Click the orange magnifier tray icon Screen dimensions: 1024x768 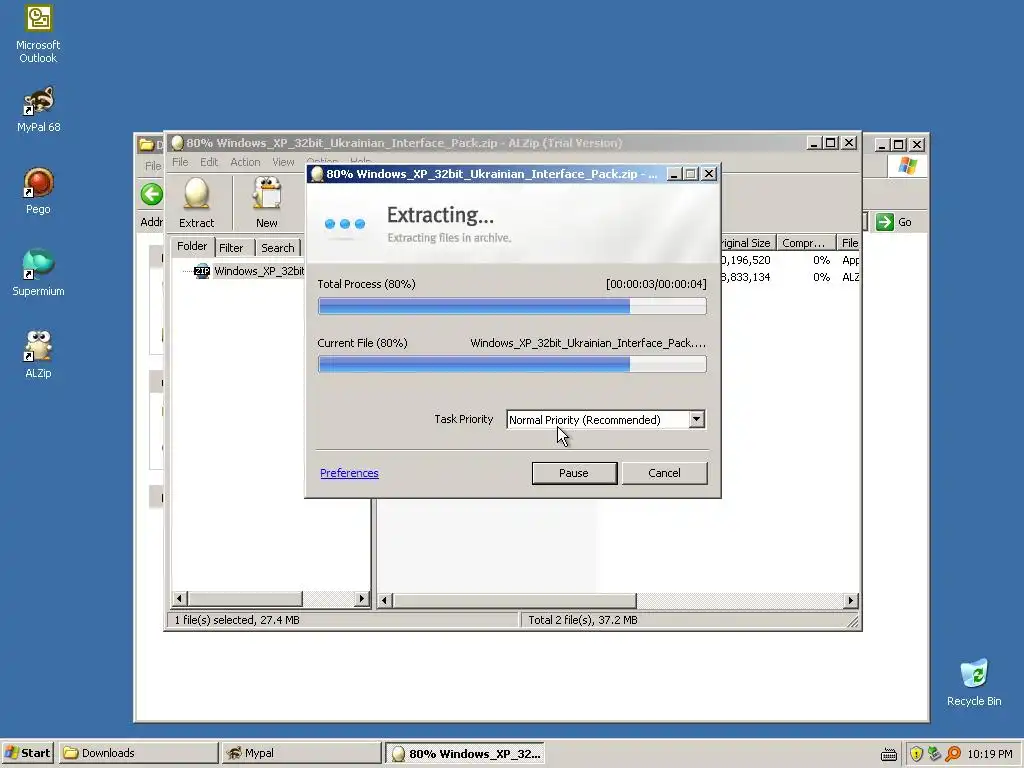[x=953, y=754]
